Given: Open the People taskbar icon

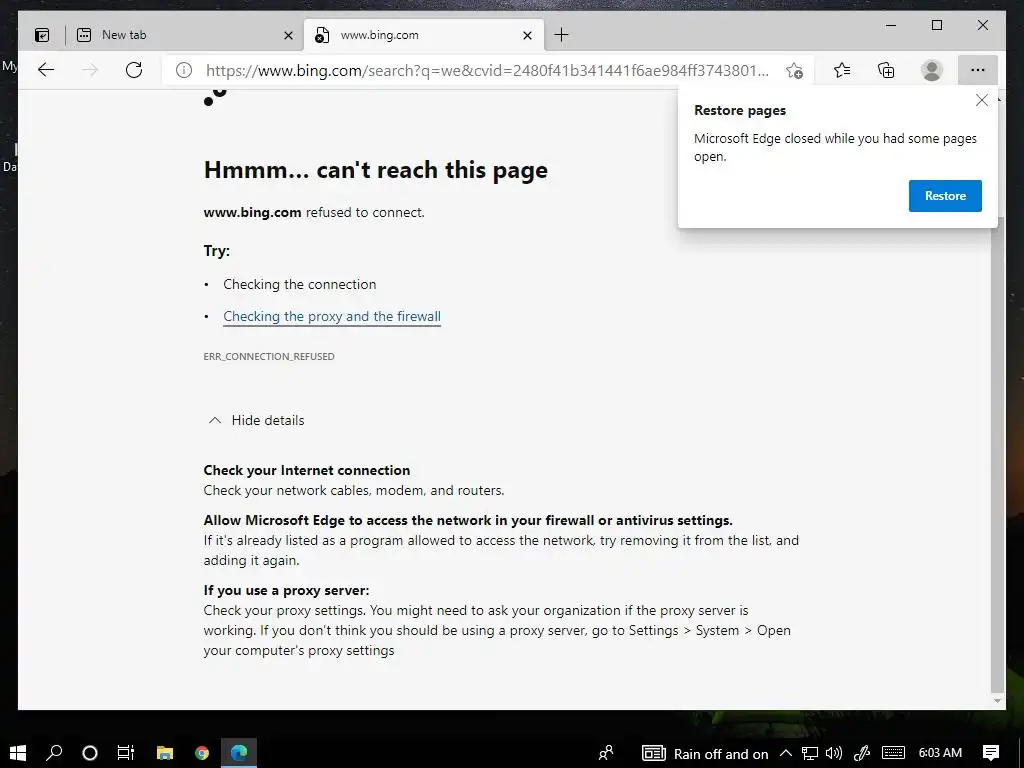Looking at the screenshot, I should pyautogui.click(x=606, y=753).
